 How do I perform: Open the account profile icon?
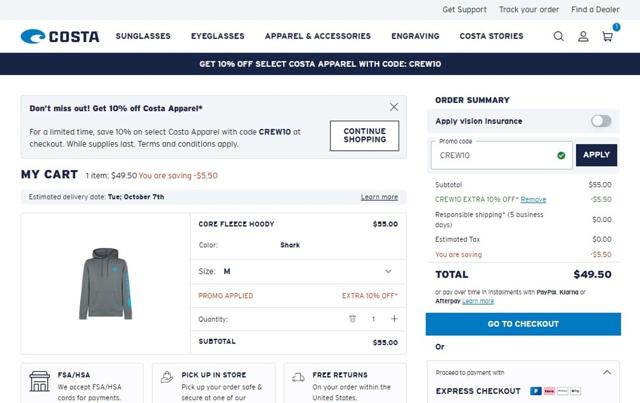click(x=583, y=37)
